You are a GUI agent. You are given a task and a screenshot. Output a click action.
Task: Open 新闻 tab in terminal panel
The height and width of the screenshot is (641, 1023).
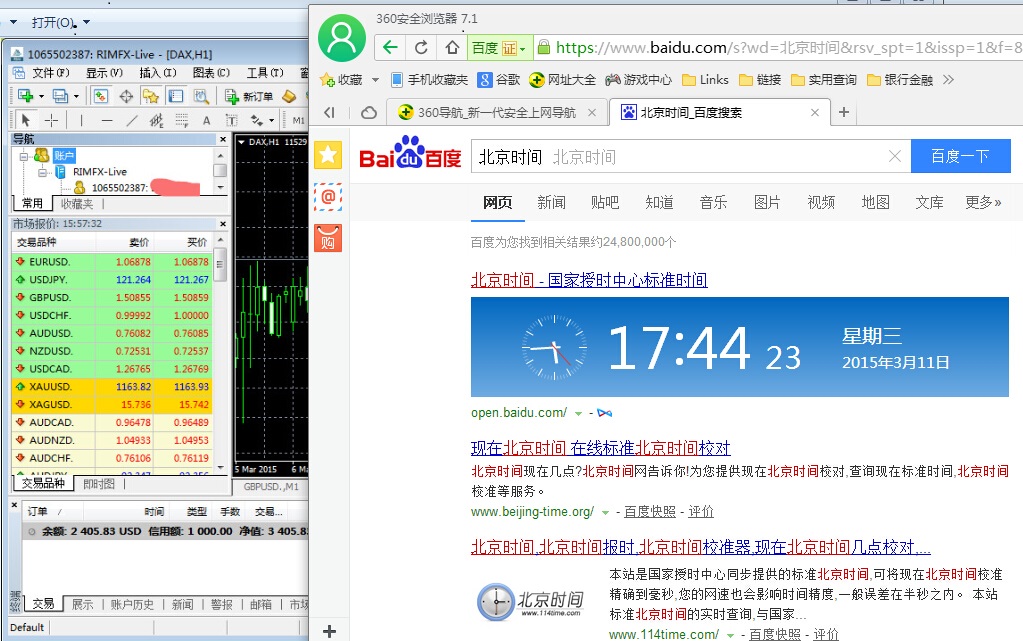[x=183, y=604]
